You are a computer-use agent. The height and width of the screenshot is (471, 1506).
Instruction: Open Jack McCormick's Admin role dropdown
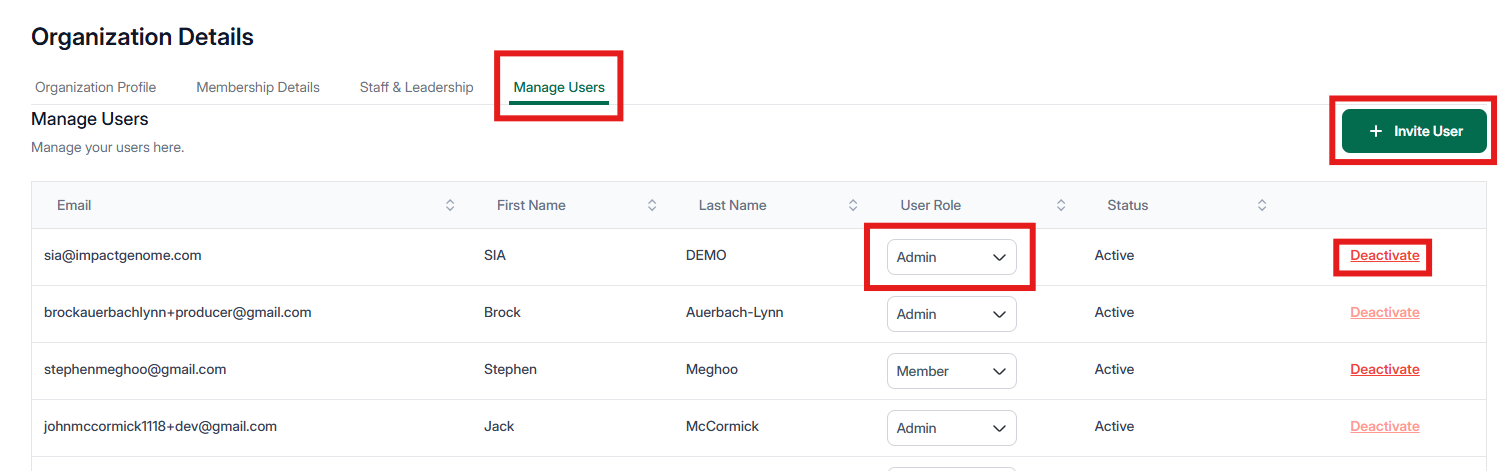[x=951, y=428]
